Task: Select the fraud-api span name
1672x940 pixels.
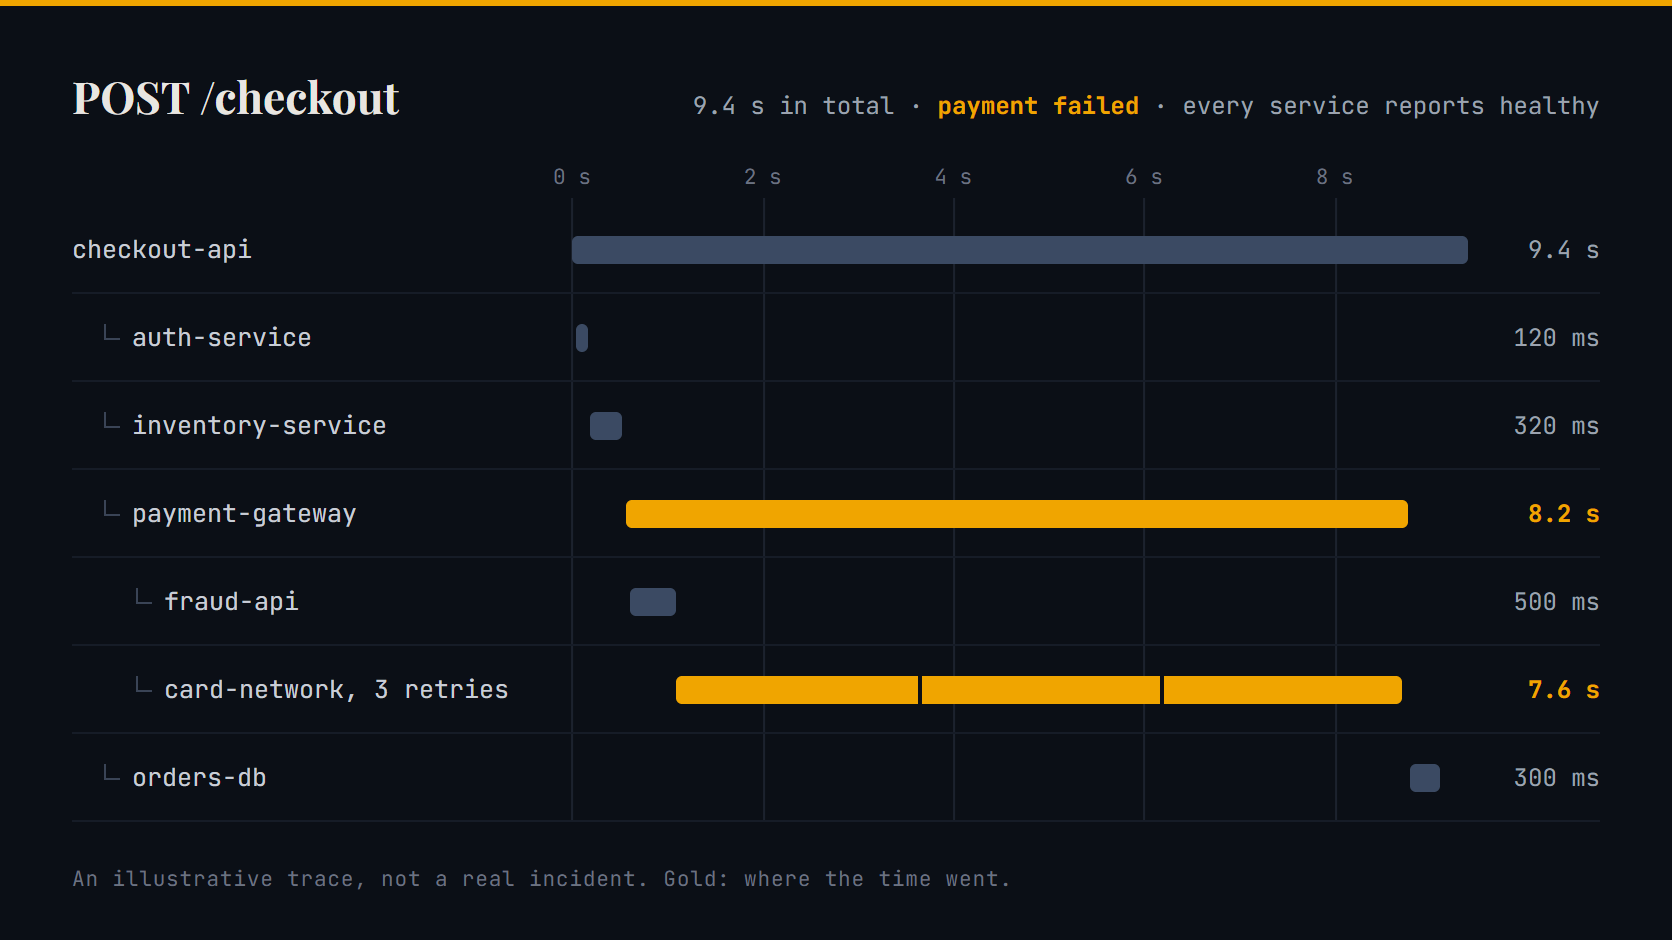Action: point(231,602)
